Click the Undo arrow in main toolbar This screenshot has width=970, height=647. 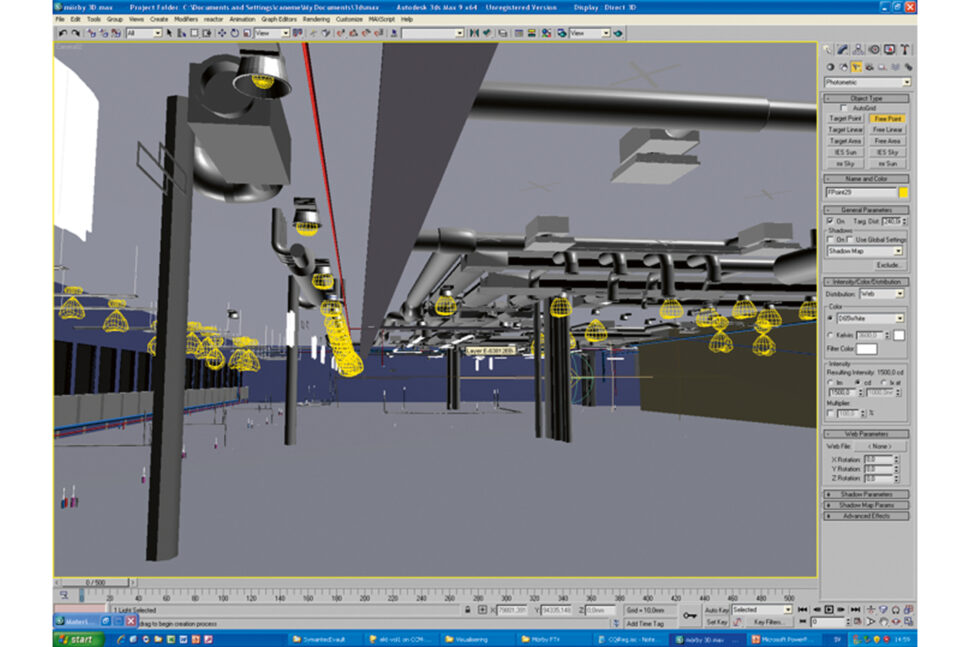63,33
